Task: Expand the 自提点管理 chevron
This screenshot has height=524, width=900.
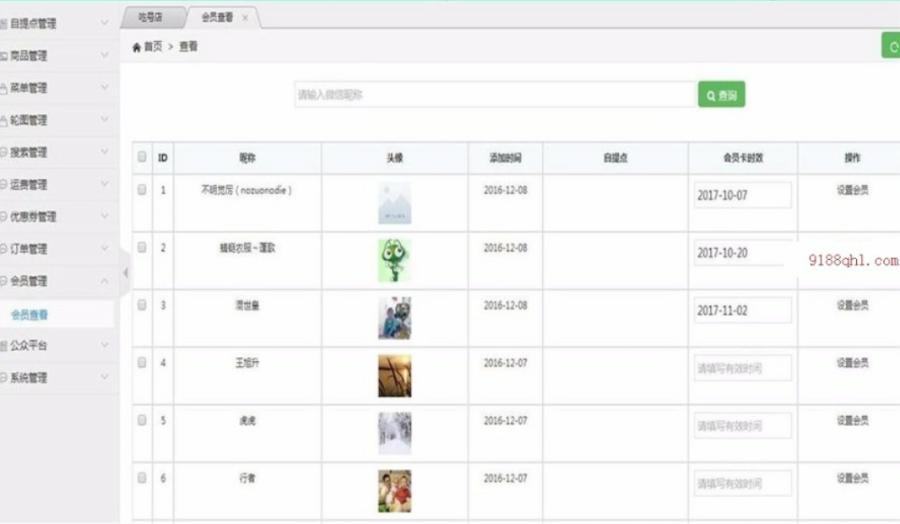Action: point(104,23)
